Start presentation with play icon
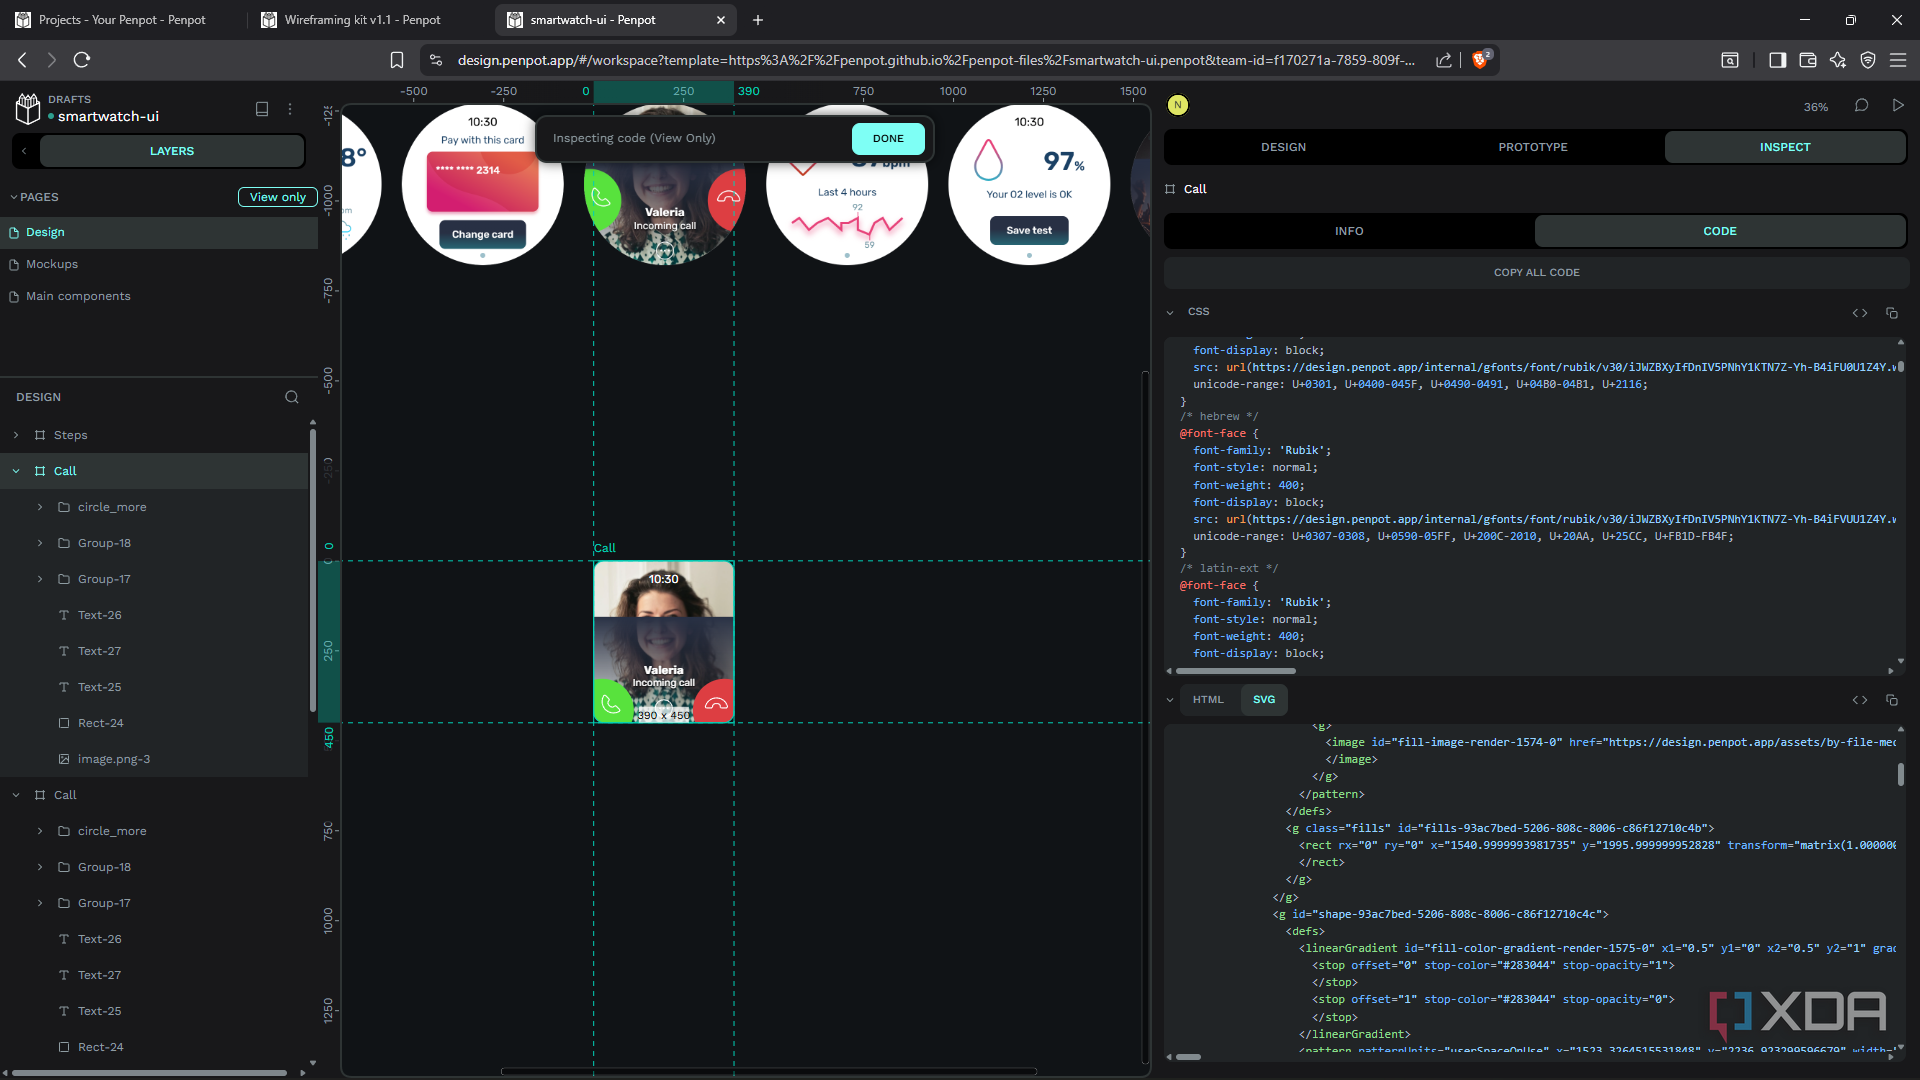Viewport: 1920px width, 1080px height. click(x=1898, y=105)
